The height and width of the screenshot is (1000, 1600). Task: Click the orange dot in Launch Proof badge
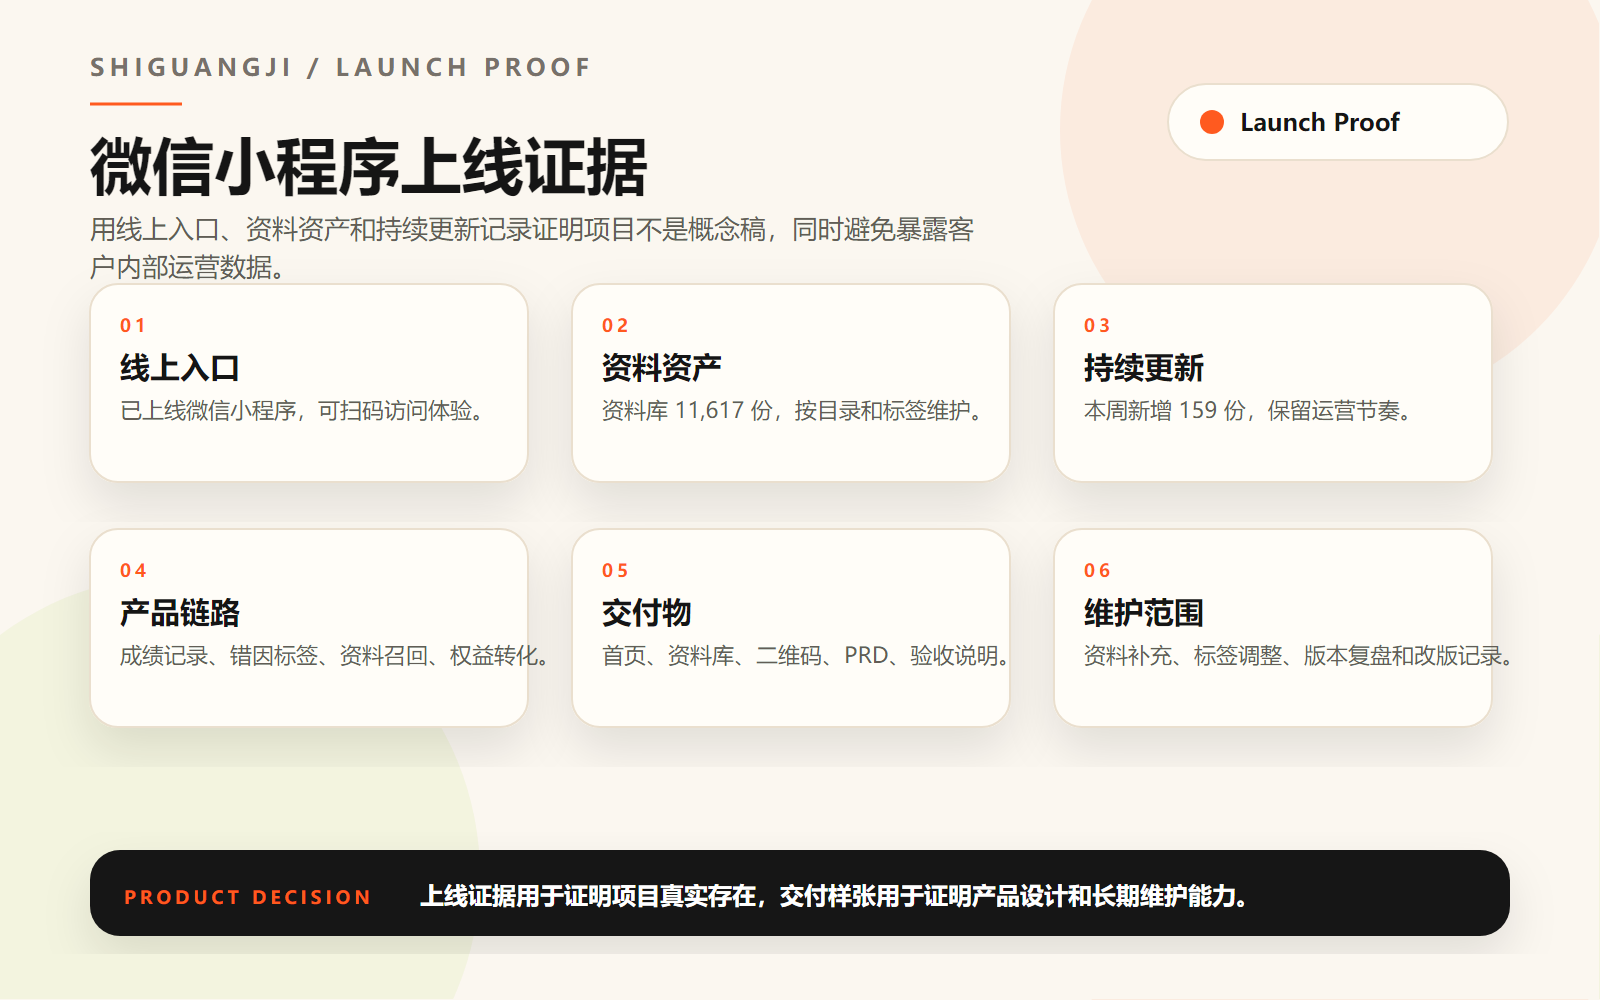point(1212,122)
